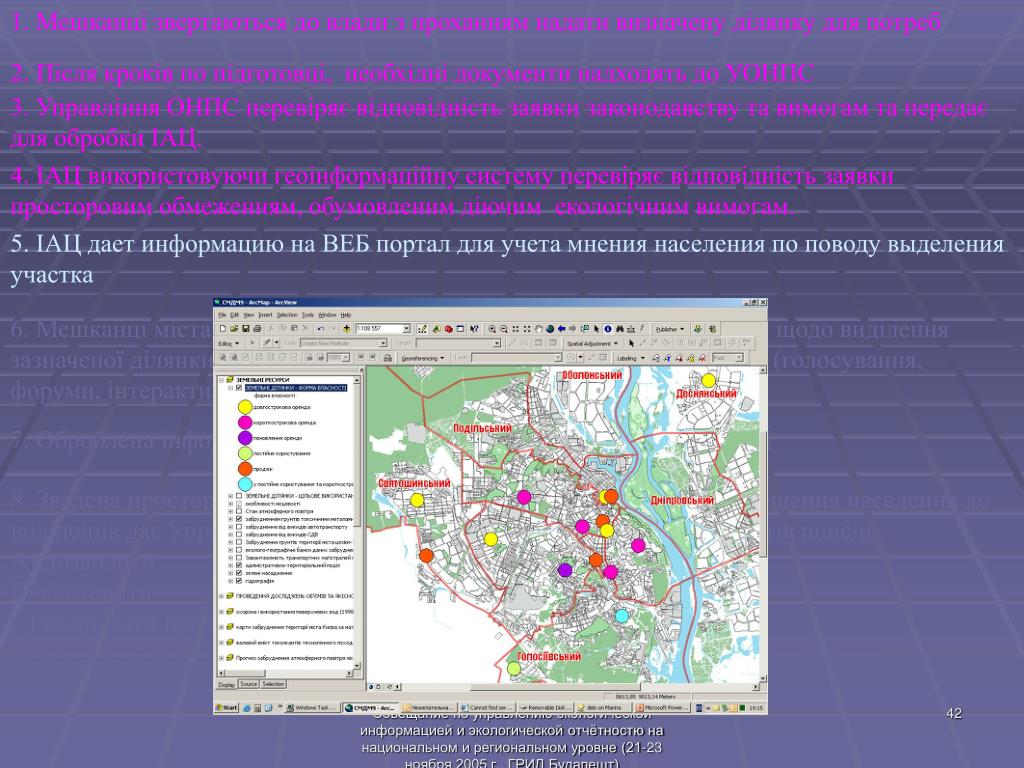Click the table of contents vertical scrollbar

click(x=357, y=522)
